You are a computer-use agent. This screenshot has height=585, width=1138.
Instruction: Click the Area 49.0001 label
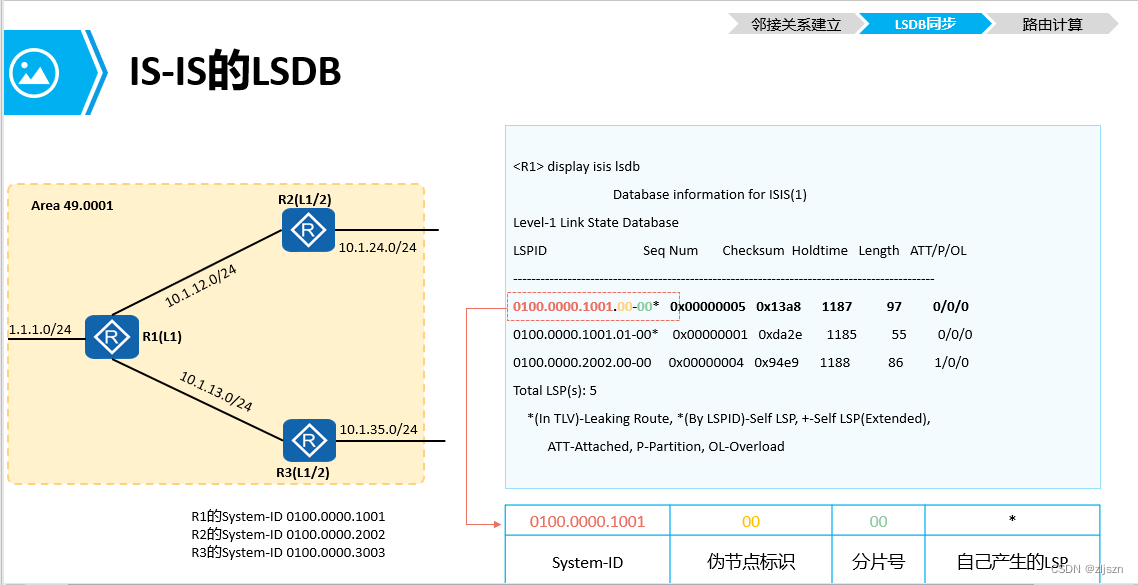72,206
